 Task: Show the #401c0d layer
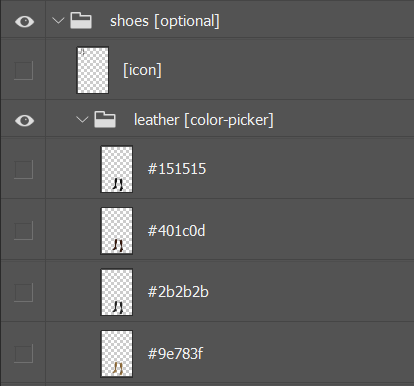[x=23, y=231]
